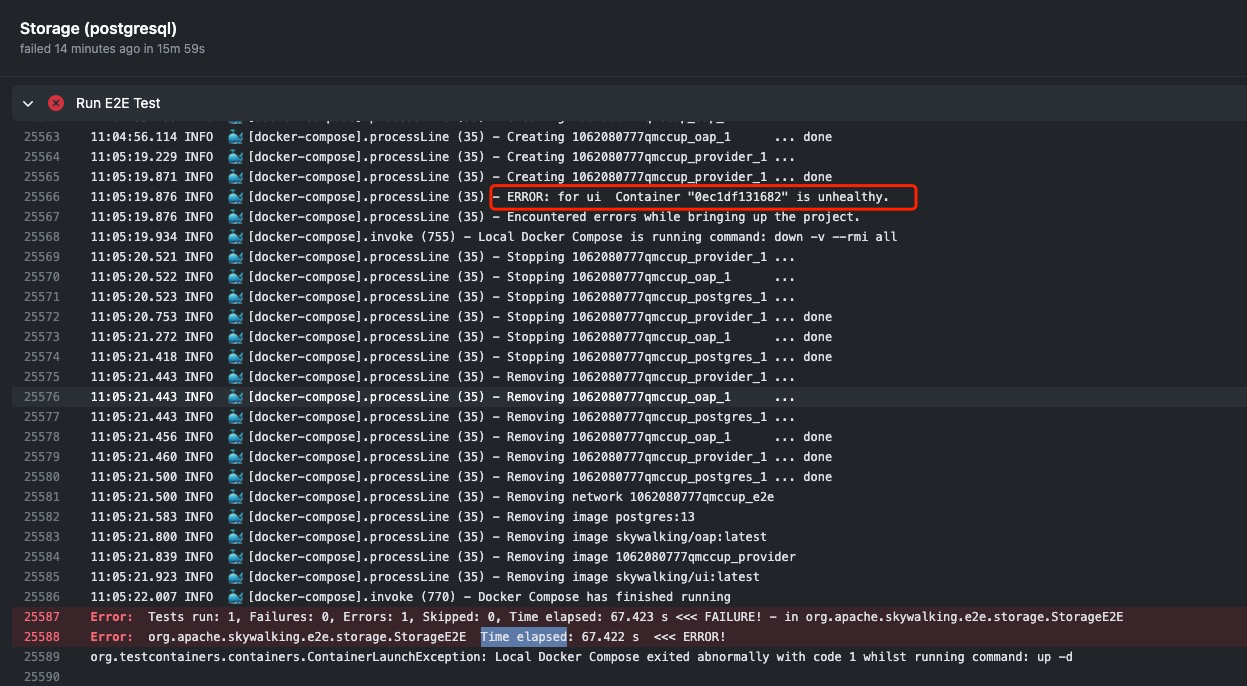1247x686 pixels.
Task: Click 'Removing image skywalking/oap:latest' log text
Action: [636, 537]
